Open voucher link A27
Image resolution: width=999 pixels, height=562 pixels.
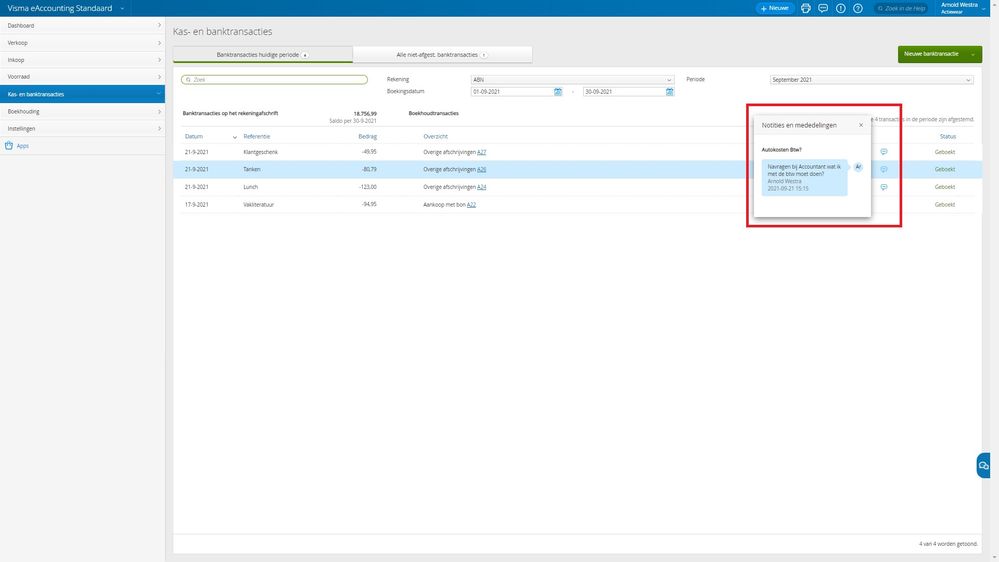click(x=482, y=152)
